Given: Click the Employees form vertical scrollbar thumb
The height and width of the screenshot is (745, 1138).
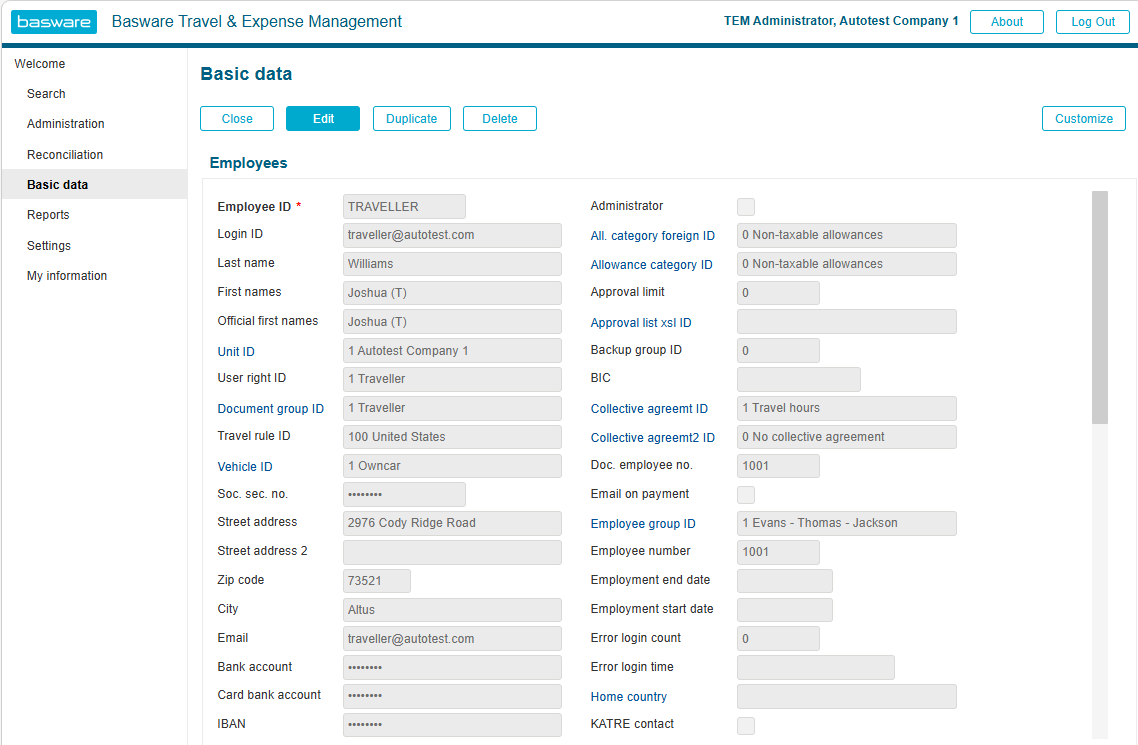Looking at the screenshot, I should tap(1100, 308).
